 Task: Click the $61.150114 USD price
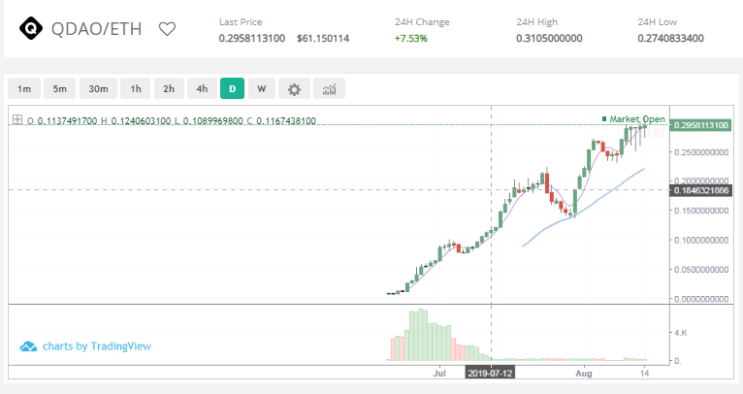(323, 38)
